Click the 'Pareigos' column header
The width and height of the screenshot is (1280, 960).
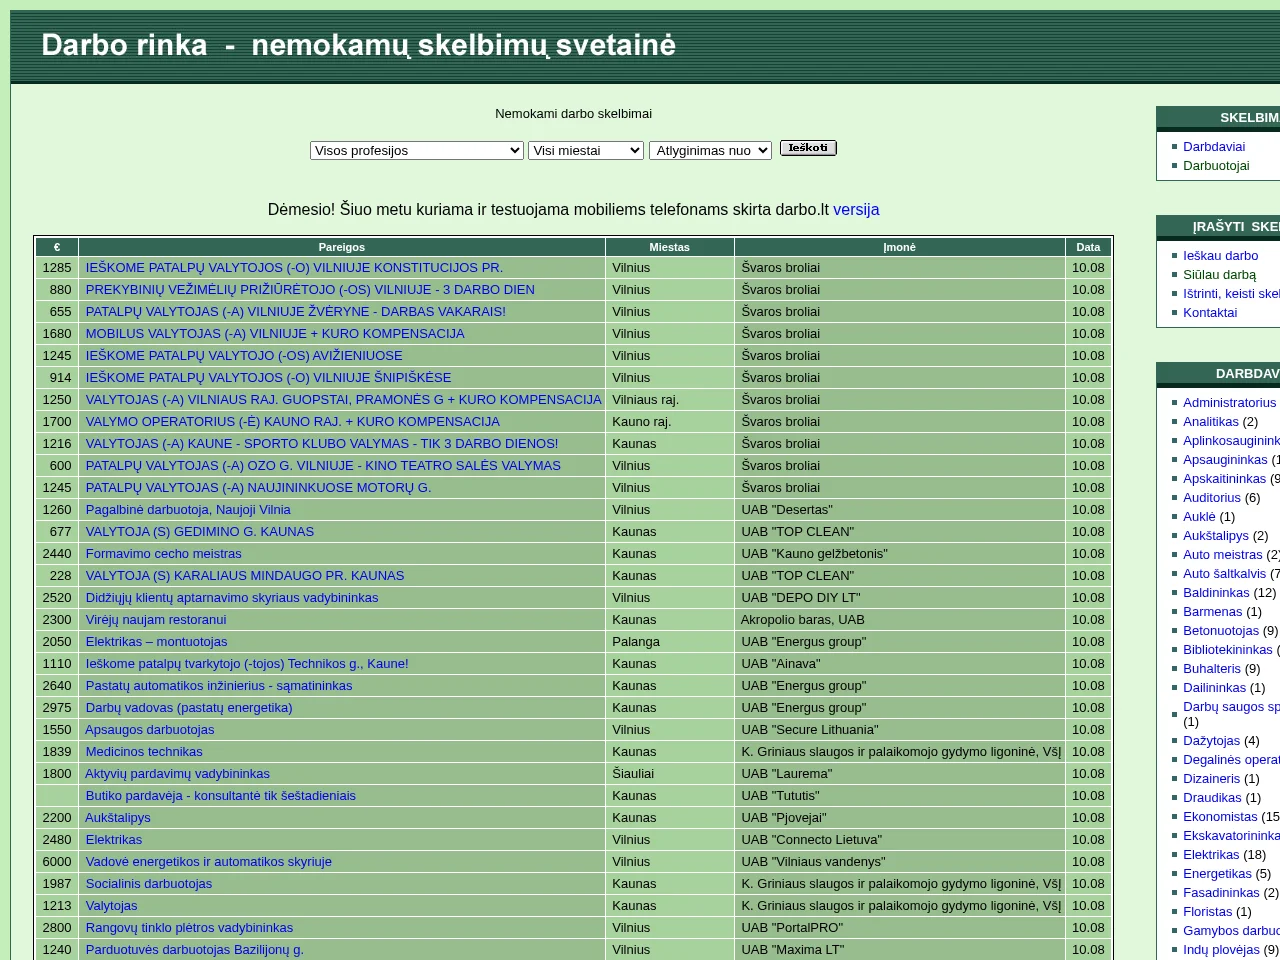point(342,247)
